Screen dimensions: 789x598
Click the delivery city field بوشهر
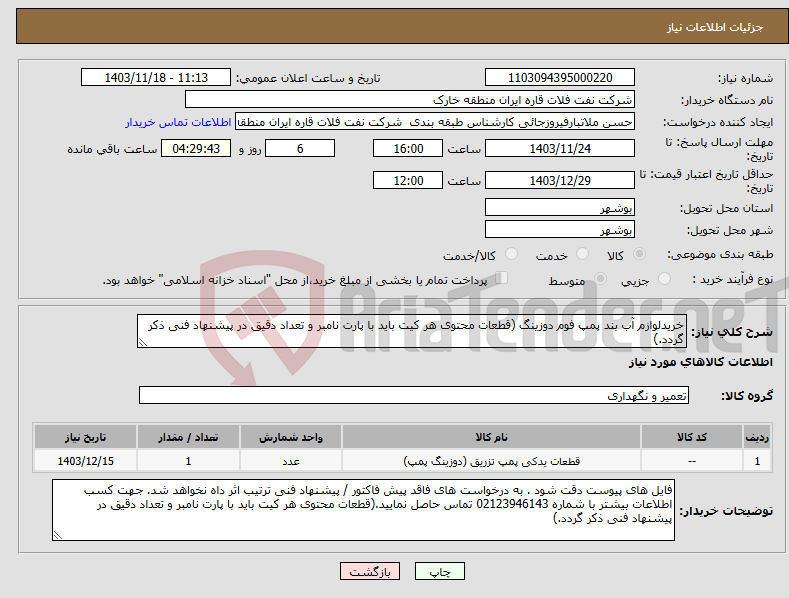coord(560,230)
